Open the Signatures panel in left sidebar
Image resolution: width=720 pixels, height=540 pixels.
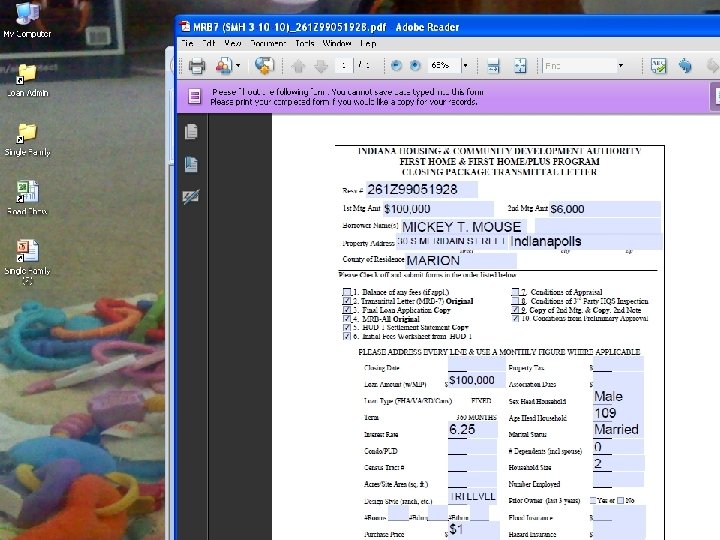coord(191,197)
